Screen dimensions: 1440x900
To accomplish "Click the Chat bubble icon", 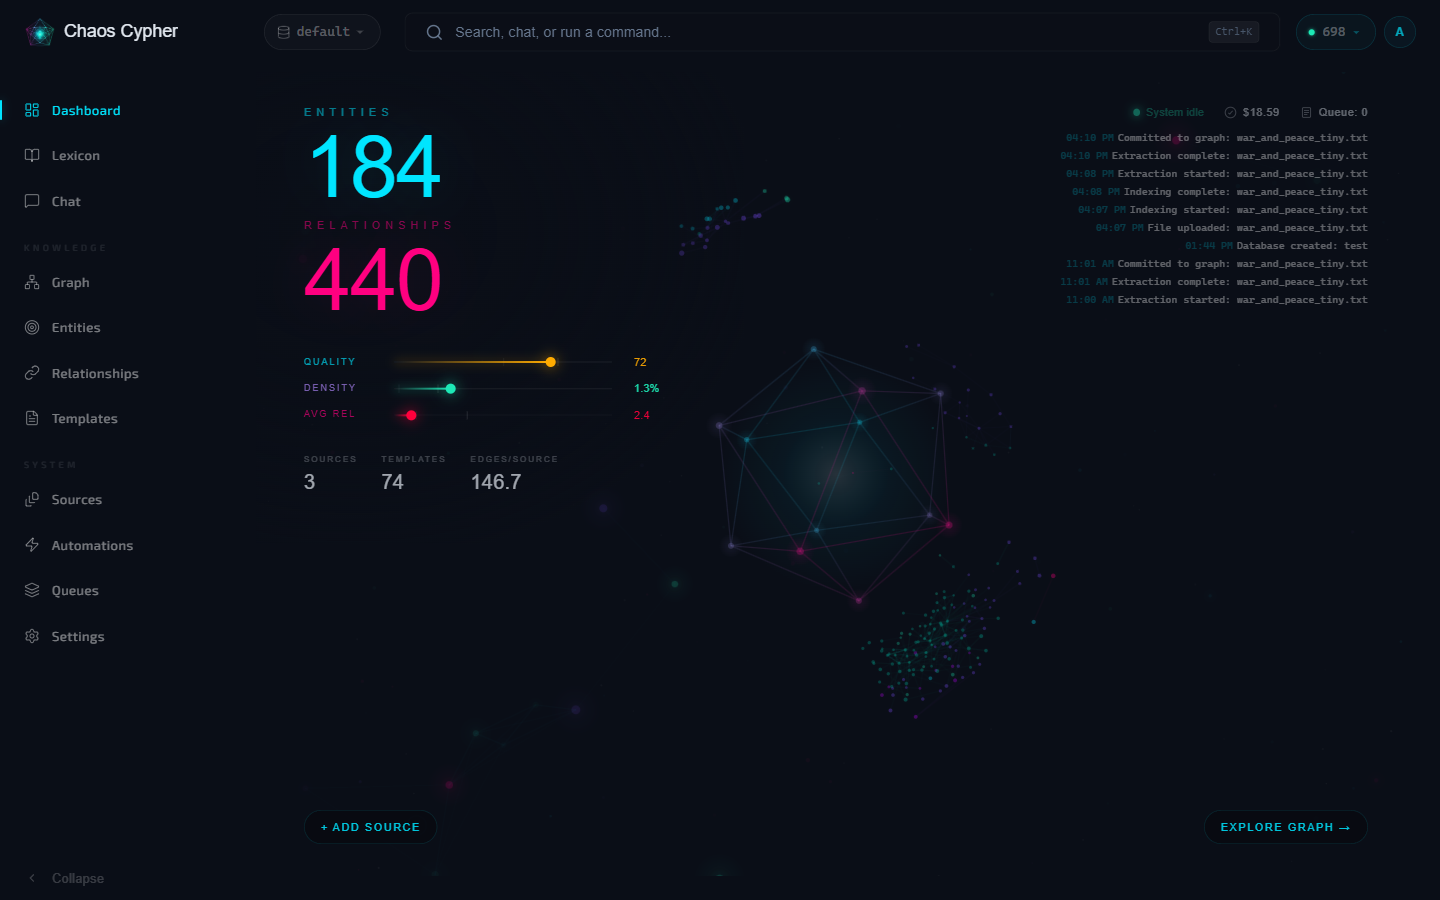I will [x=32, y=201].
